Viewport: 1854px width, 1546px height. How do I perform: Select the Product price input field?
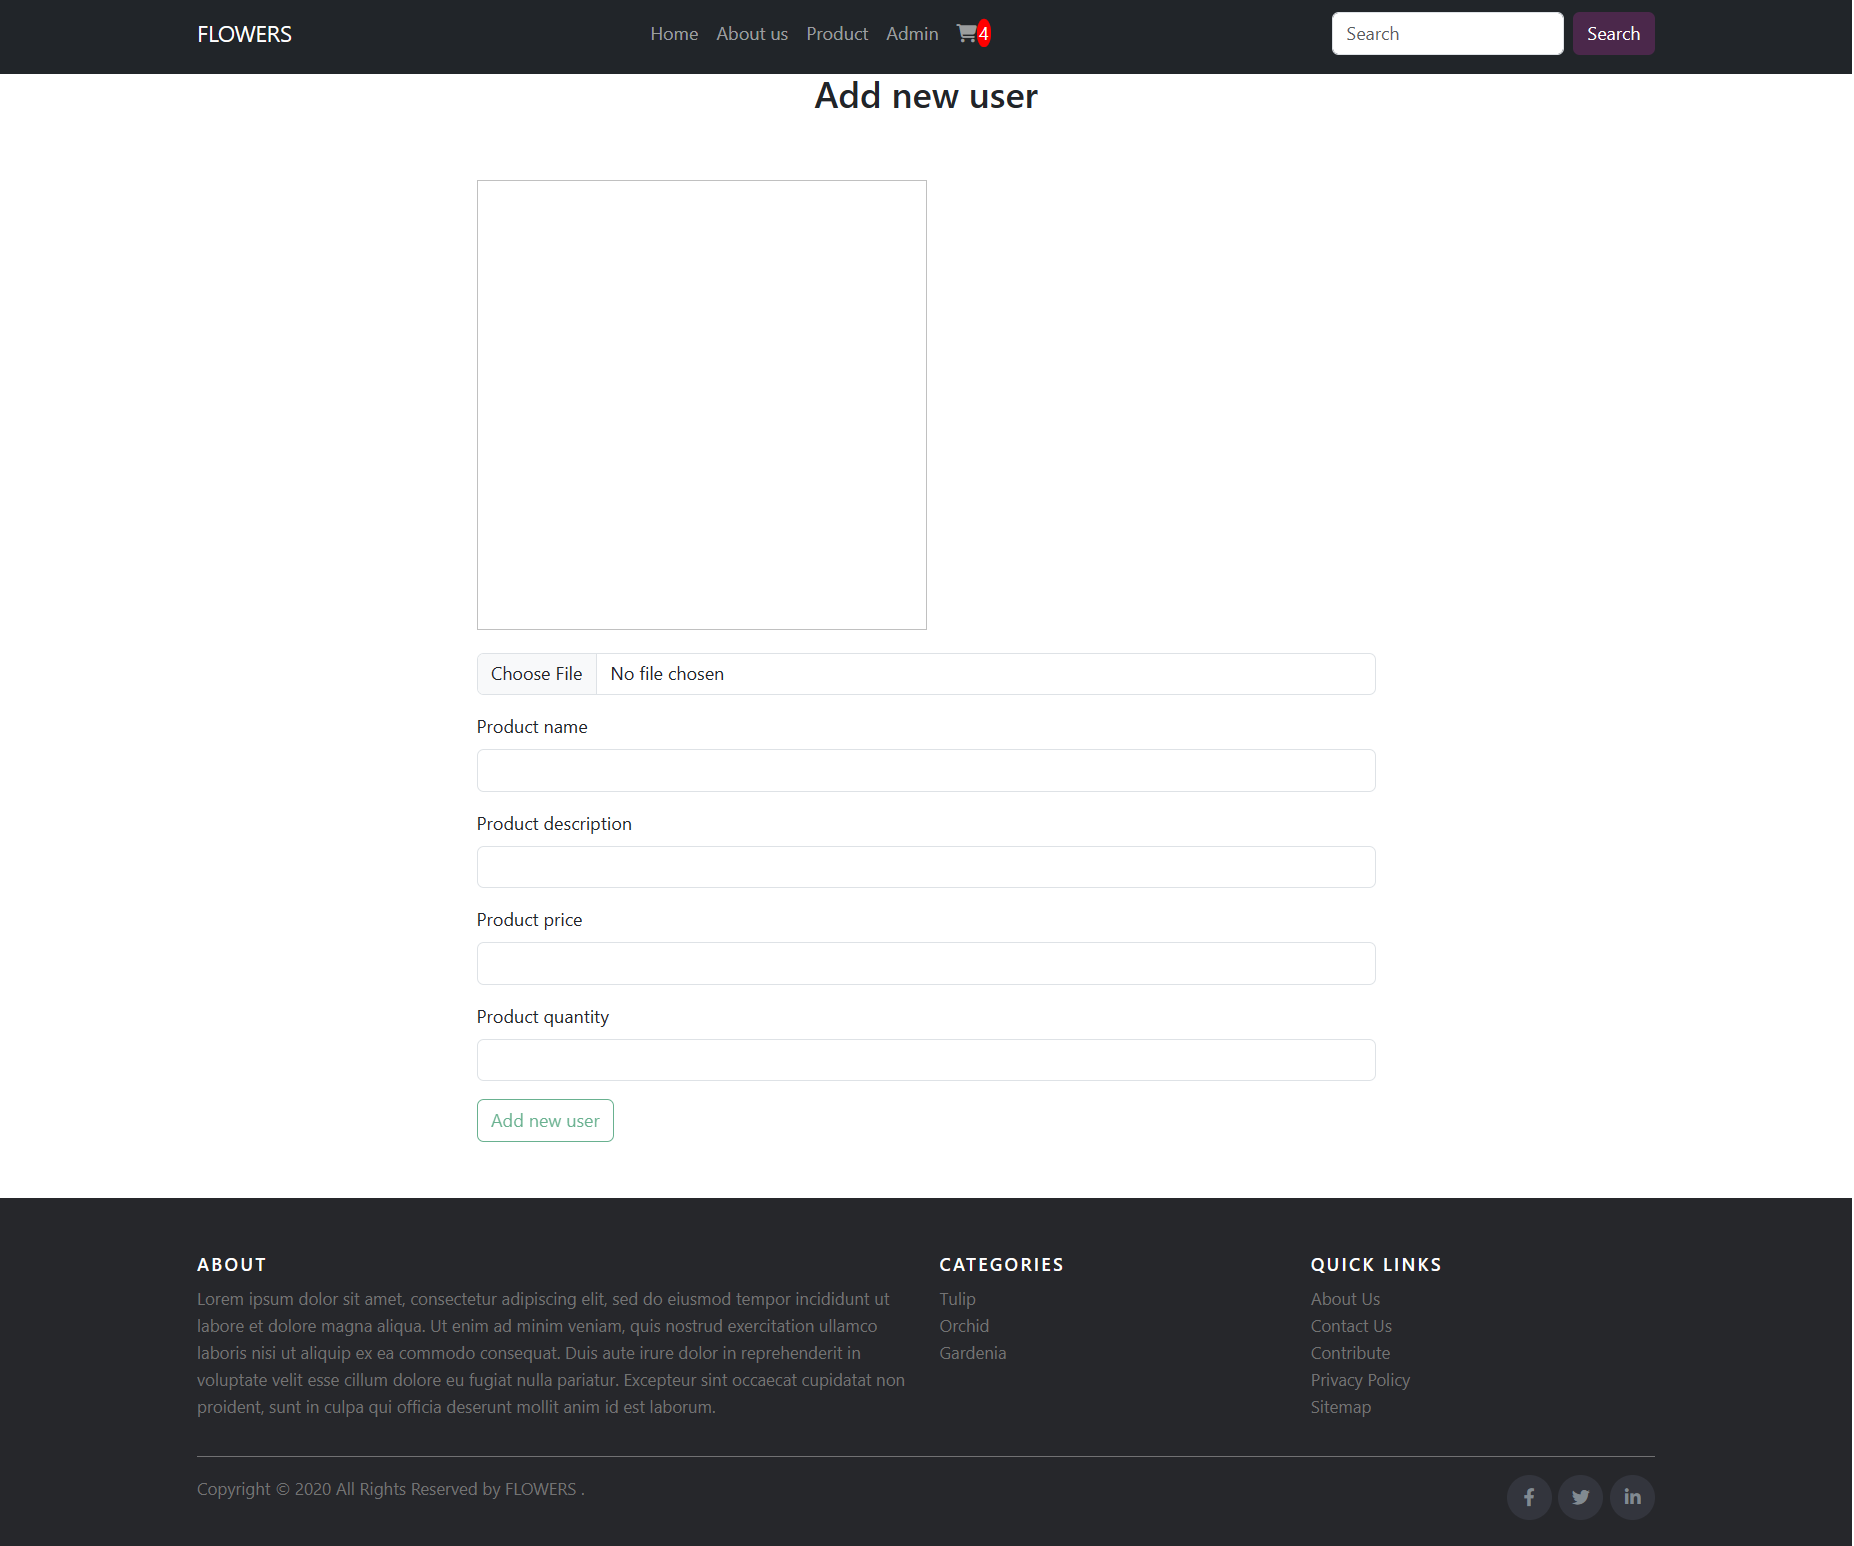point(925,963)
